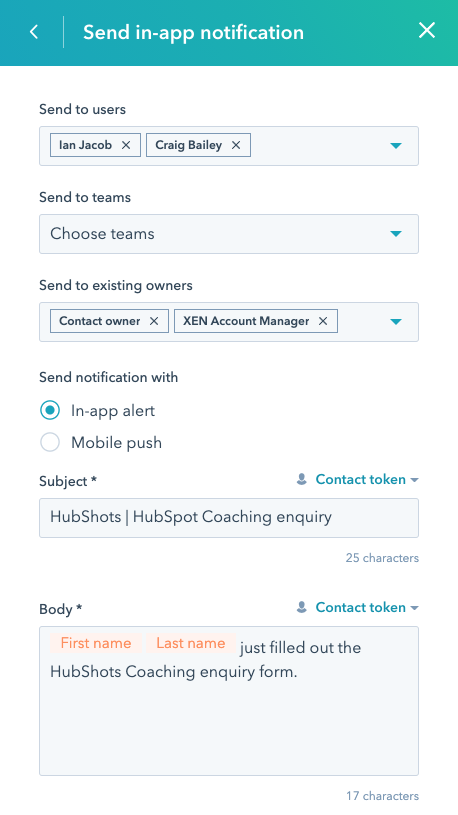Click the Craig Bailey user tag
The width and height of the screenshot is (458, 815).
pyautogui.click(x=189, y=145)
